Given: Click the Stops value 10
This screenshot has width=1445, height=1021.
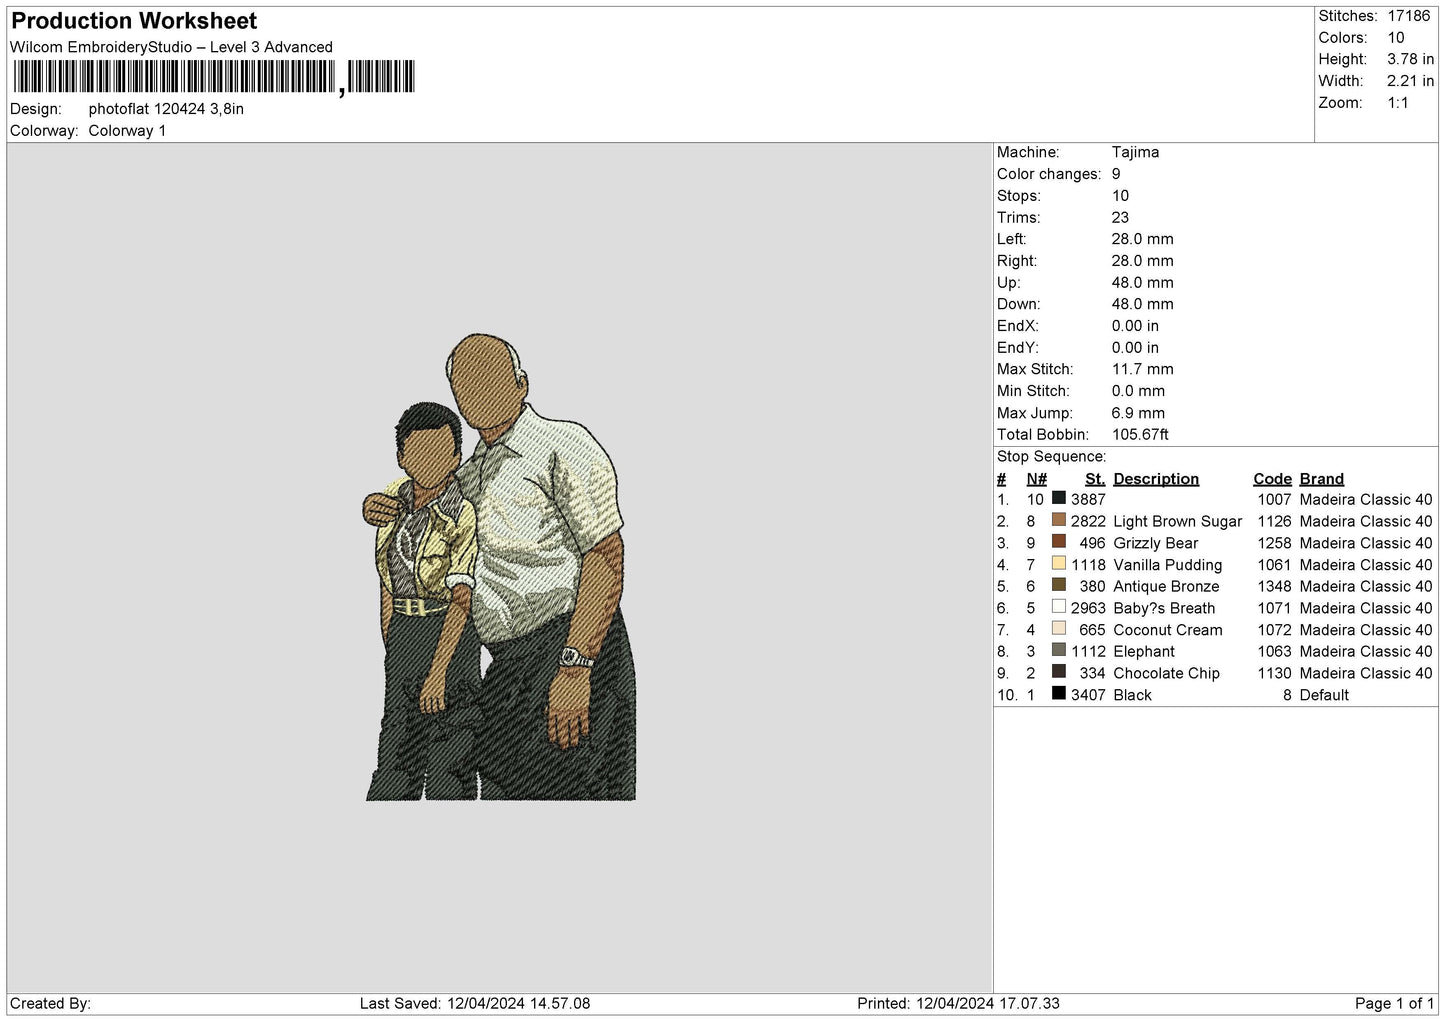Looking at the screenshot, I should click(x=1120, y=196).
